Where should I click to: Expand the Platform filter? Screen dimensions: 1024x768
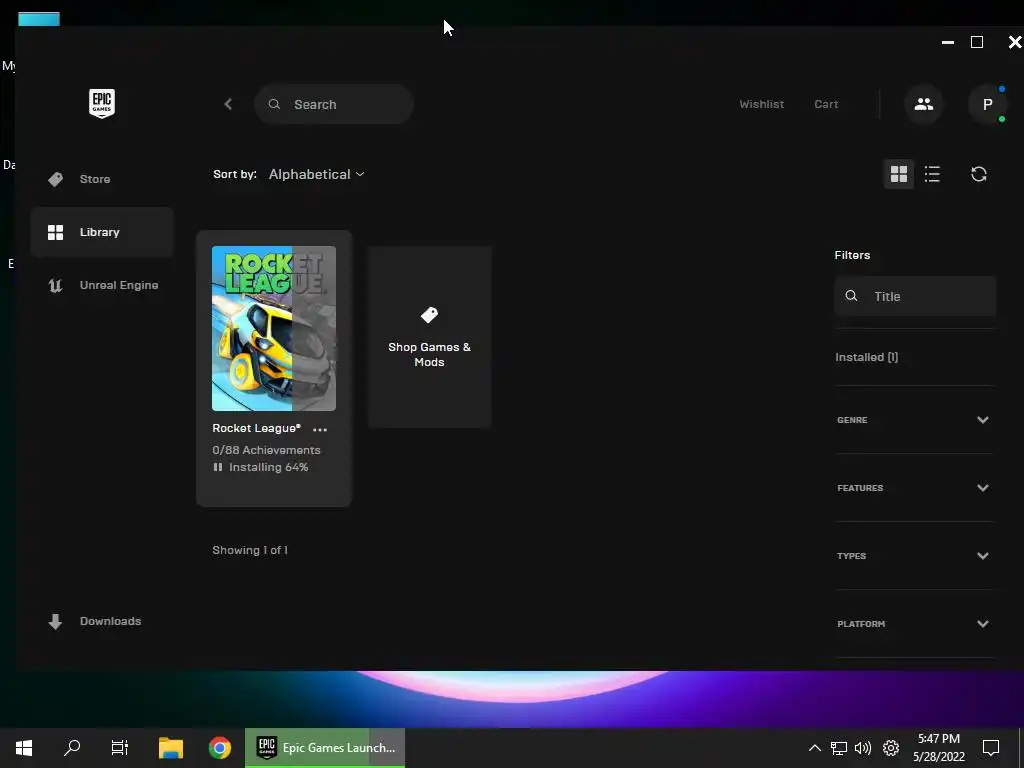pos(914,624)
